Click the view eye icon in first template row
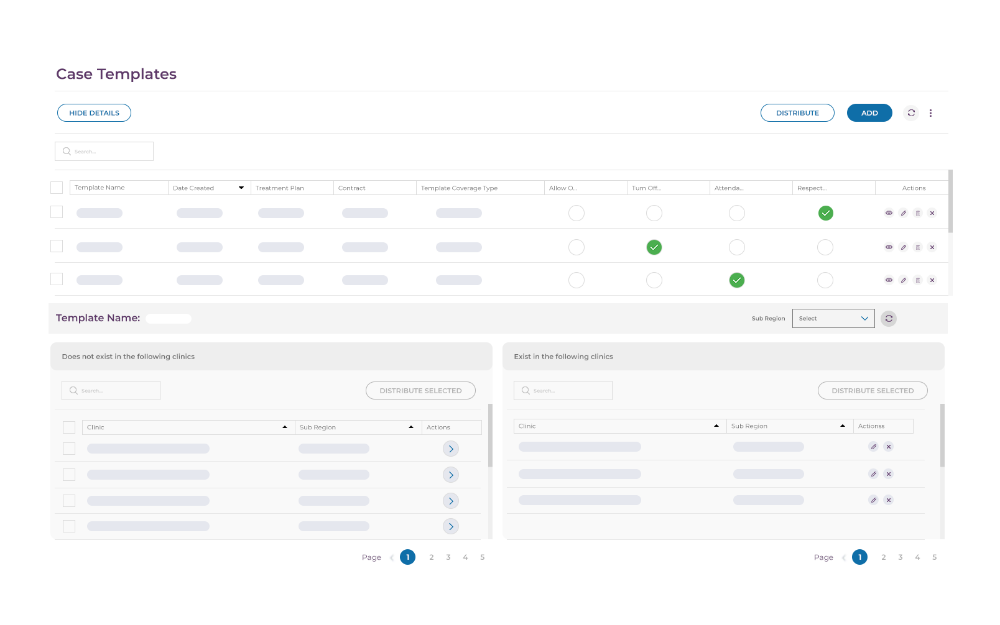Viewport: 1000px width, 625px height. pyautogui.click(x=888, y=213)
